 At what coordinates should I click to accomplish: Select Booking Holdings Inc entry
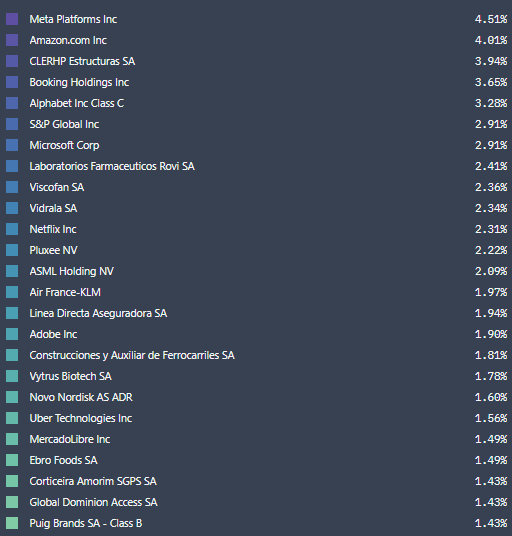pos(79,82)
